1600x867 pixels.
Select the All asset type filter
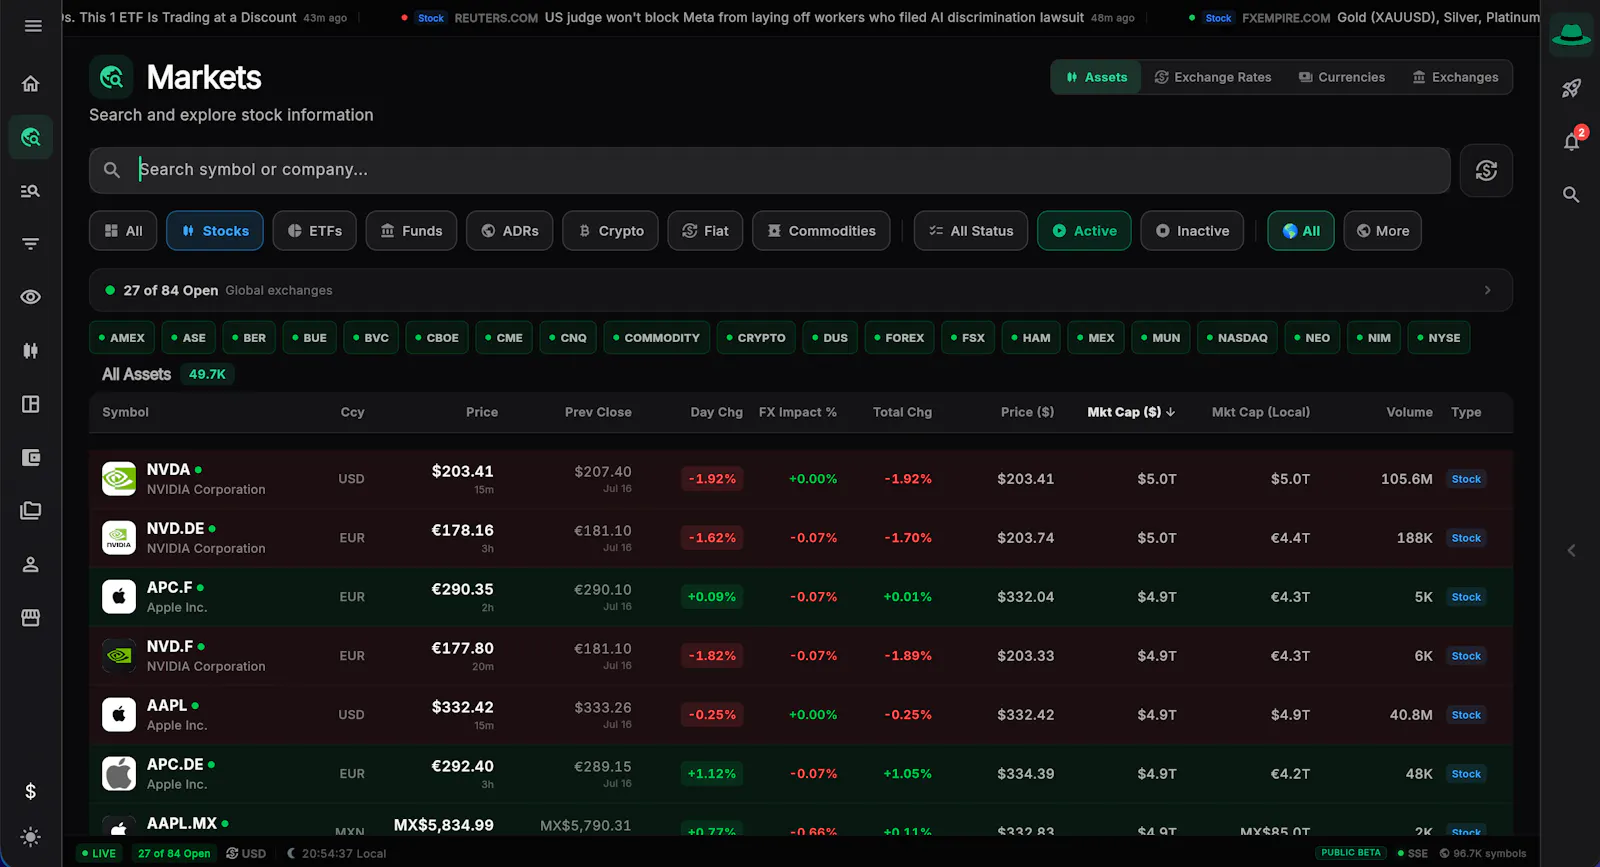click(123, 231)
